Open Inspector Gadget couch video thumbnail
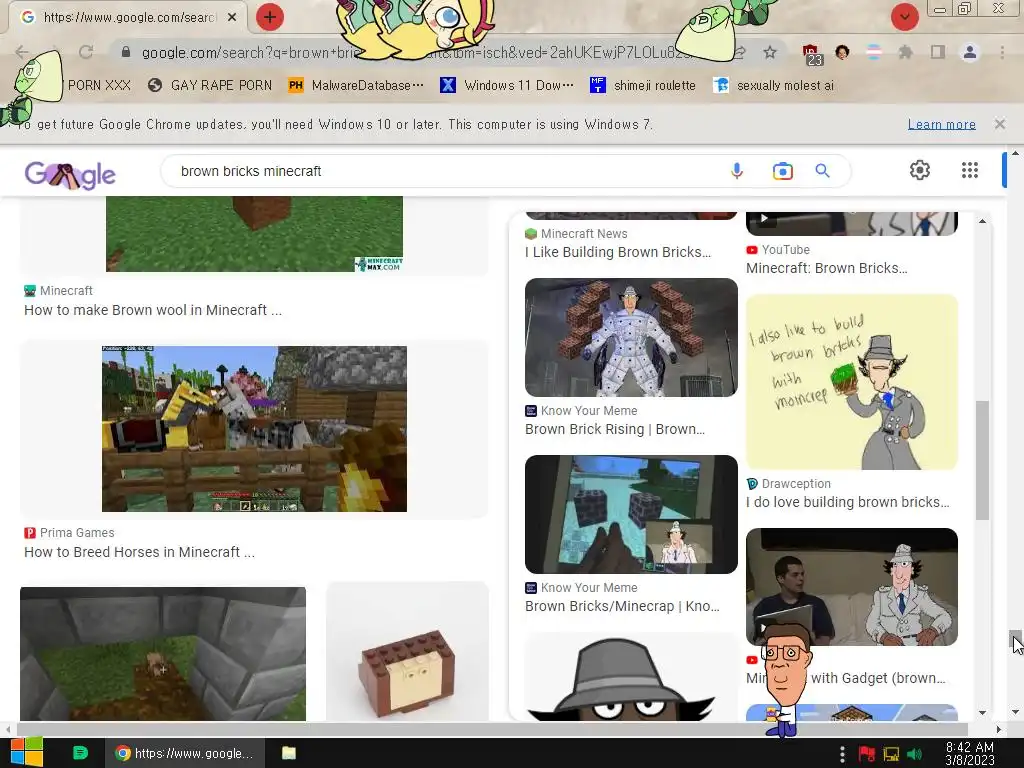Image resolution: width=1024 pixels, height=768 pixels. pyautogui.click(x=852, y=586)
